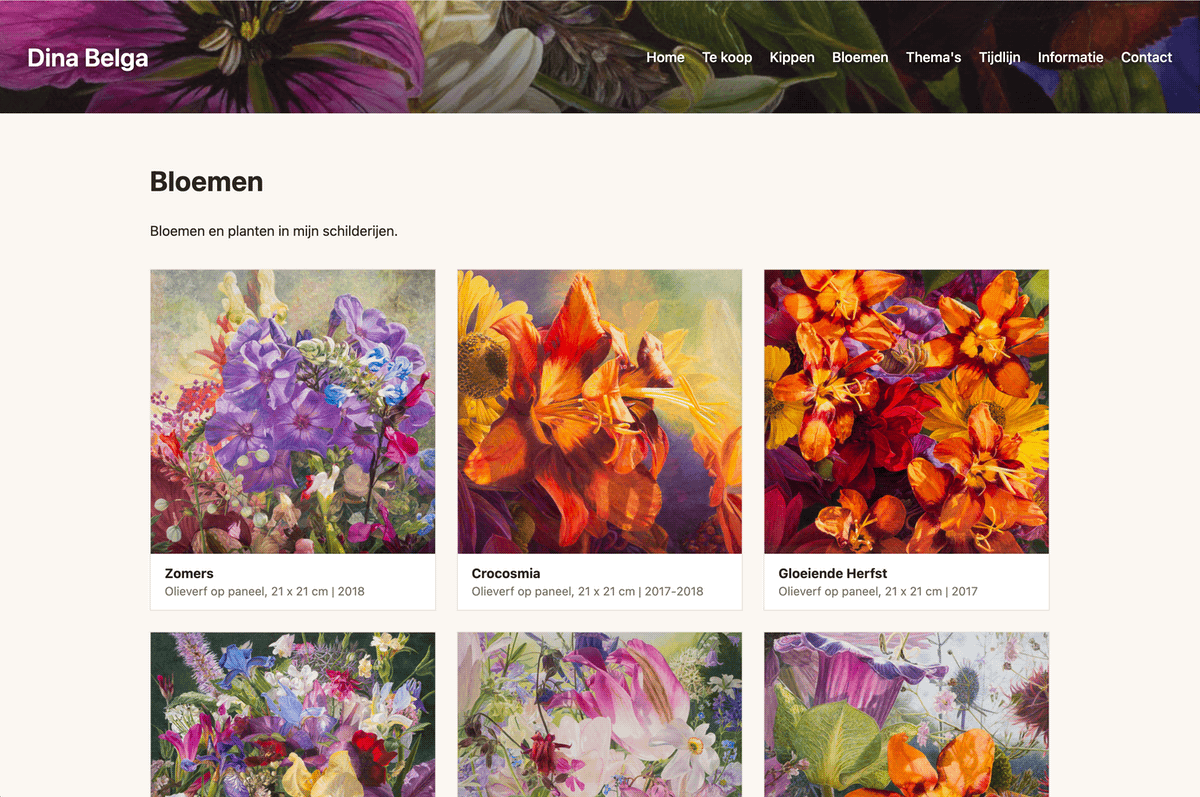1200x797 pixels.
Task: Go to the Tijdlijn page
Action: (999, 57)
